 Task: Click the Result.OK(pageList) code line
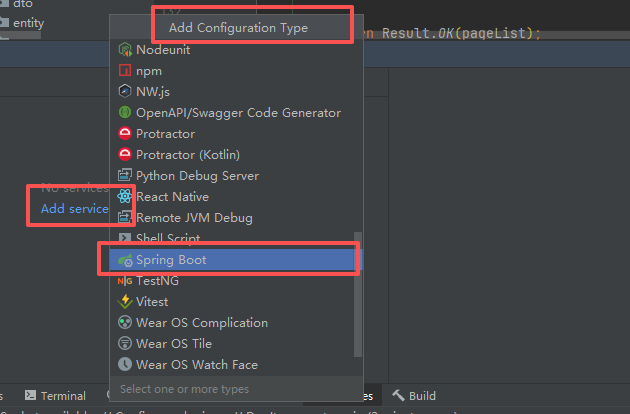click(x=460, y=33)
